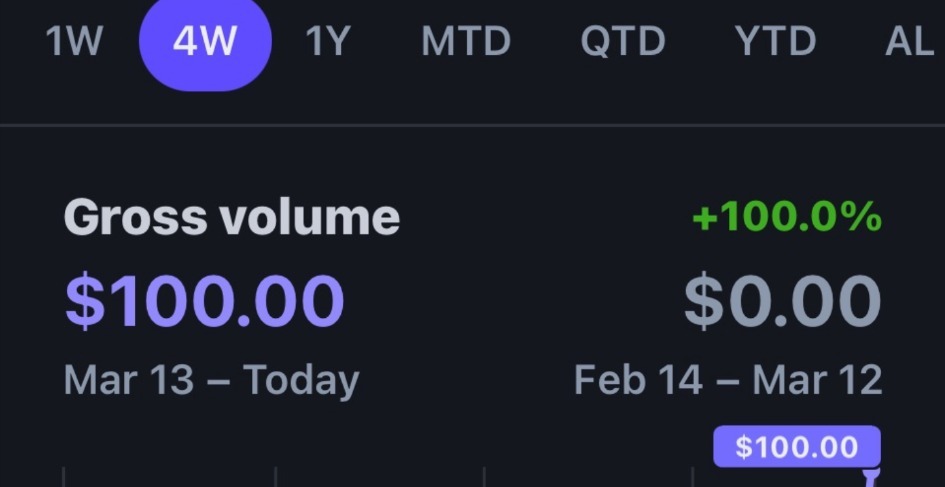Tap the partially visible ALL range tab
This screenshot has width=945, height=487.
(912, 42)
